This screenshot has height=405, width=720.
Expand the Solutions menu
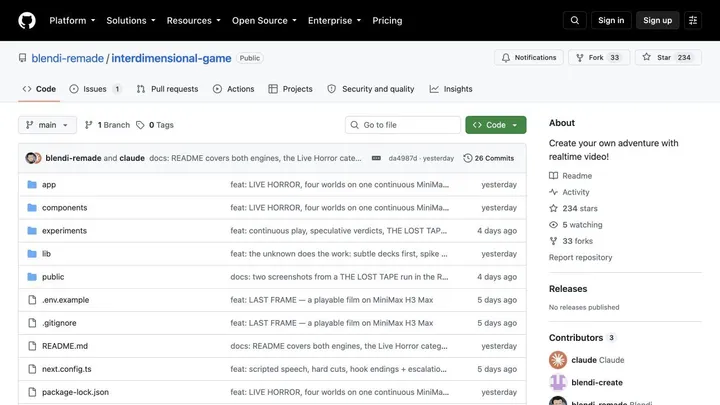pos(131,21)
